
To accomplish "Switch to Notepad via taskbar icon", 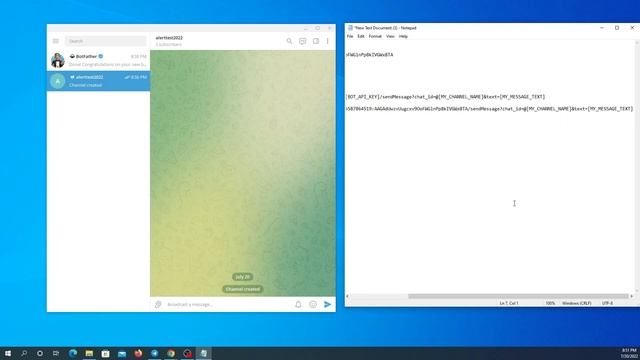I will (204, 353).
